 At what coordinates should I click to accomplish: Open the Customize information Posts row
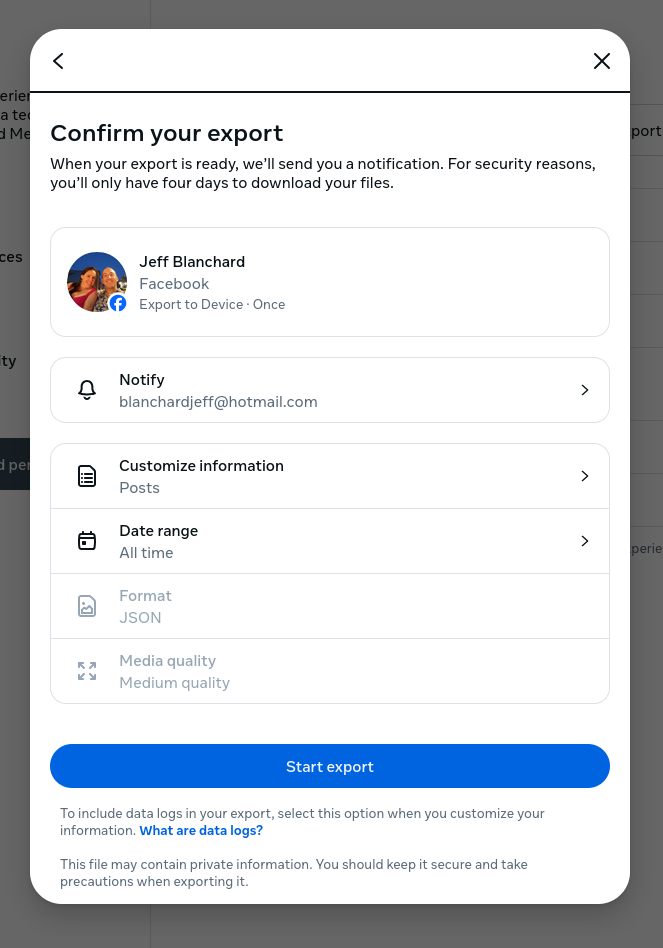(x=330, y=476)
